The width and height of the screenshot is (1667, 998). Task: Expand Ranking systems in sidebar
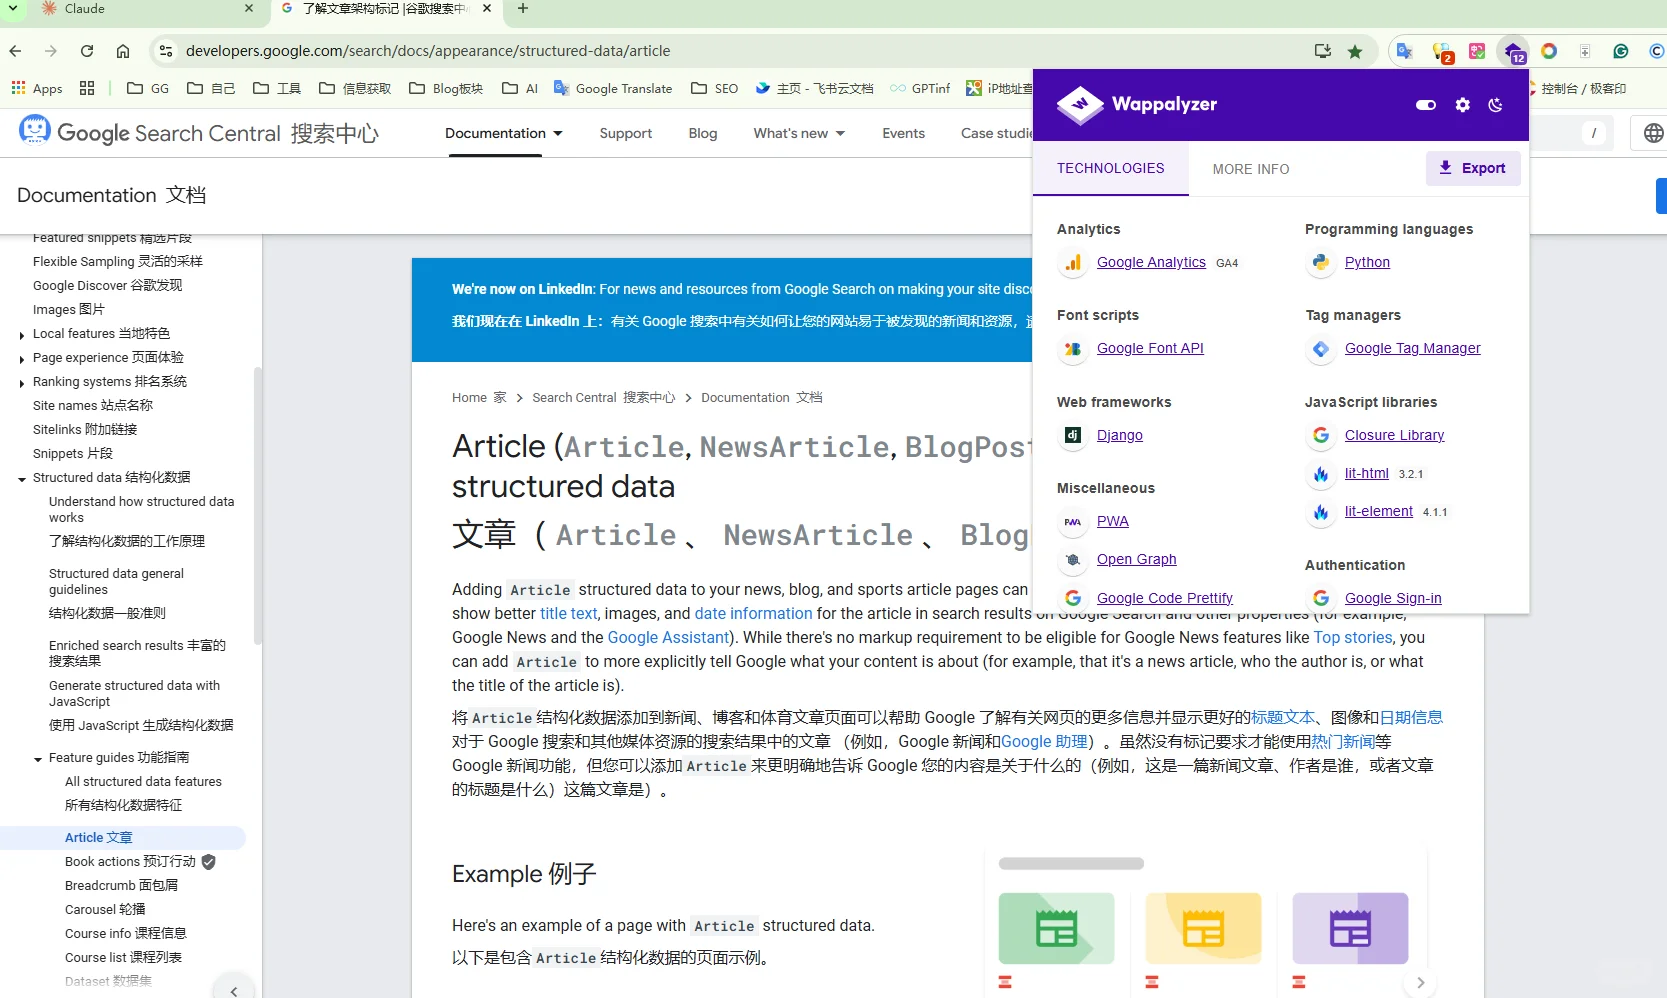(22, 383)
